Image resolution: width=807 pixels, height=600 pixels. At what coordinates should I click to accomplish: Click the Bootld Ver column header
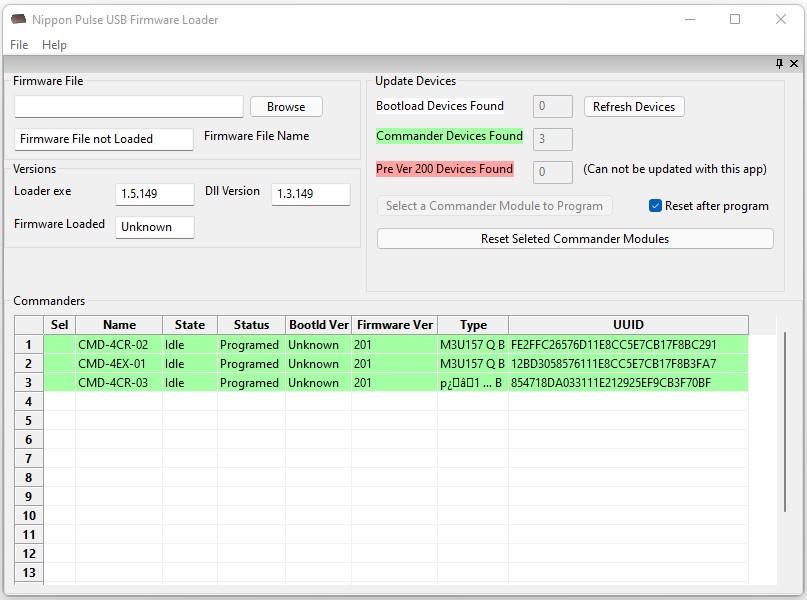[319, 325]
